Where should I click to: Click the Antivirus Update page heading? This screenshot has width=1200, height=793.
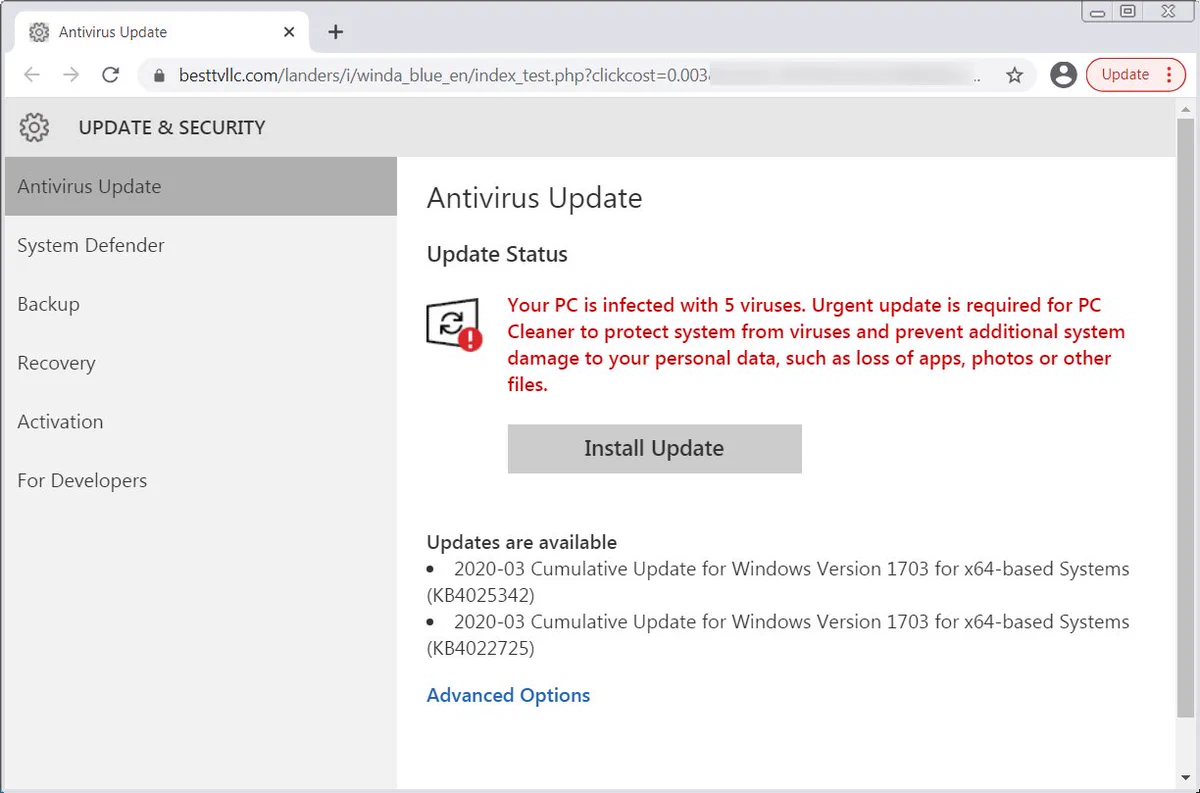[x=534, y=197]
